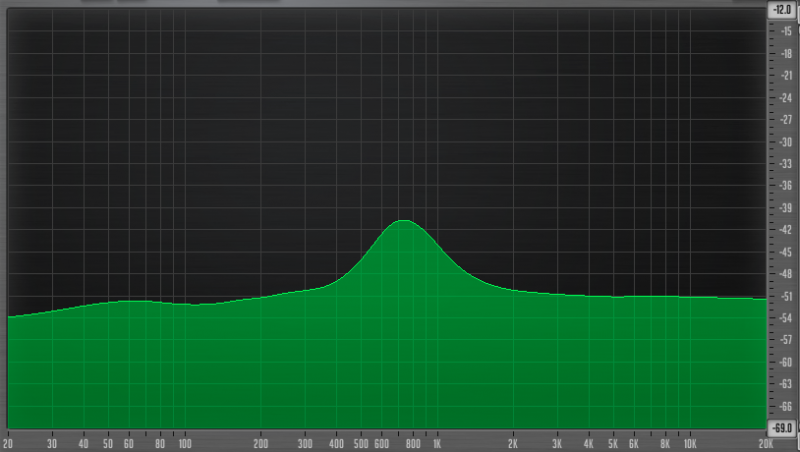Screen dimensions: 800x452
Task: Click the 2K frequency axis label
Action: click(x=512, y=443)
